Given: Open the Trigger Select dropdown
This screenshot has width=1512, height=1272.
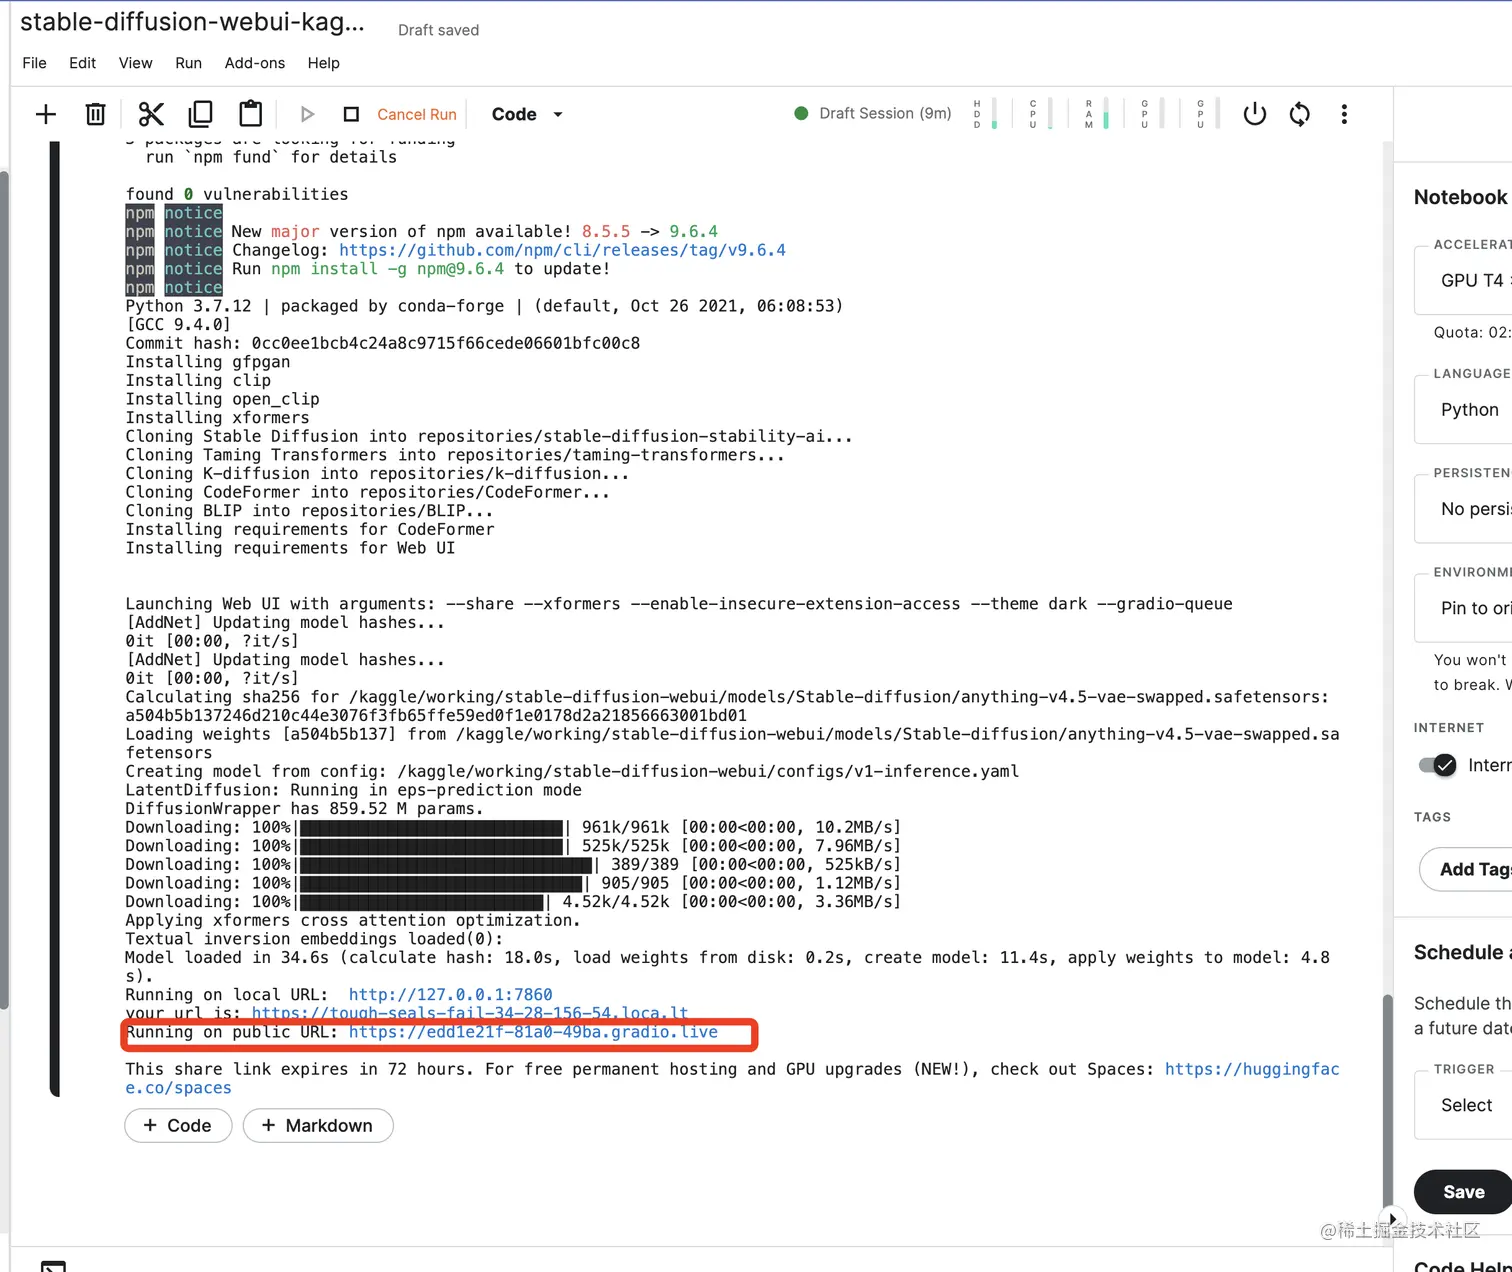Looking at the screenshot, I should pos(1464,1105).
